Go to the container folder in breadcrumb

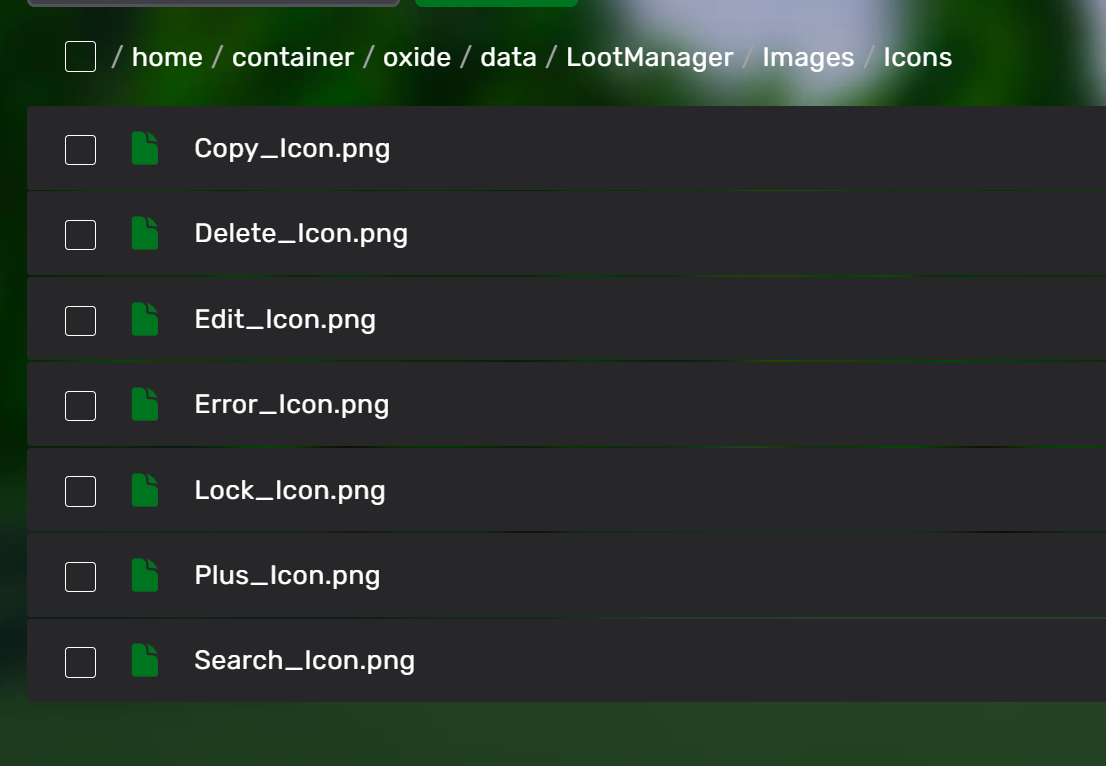click(x=293, y=58)
